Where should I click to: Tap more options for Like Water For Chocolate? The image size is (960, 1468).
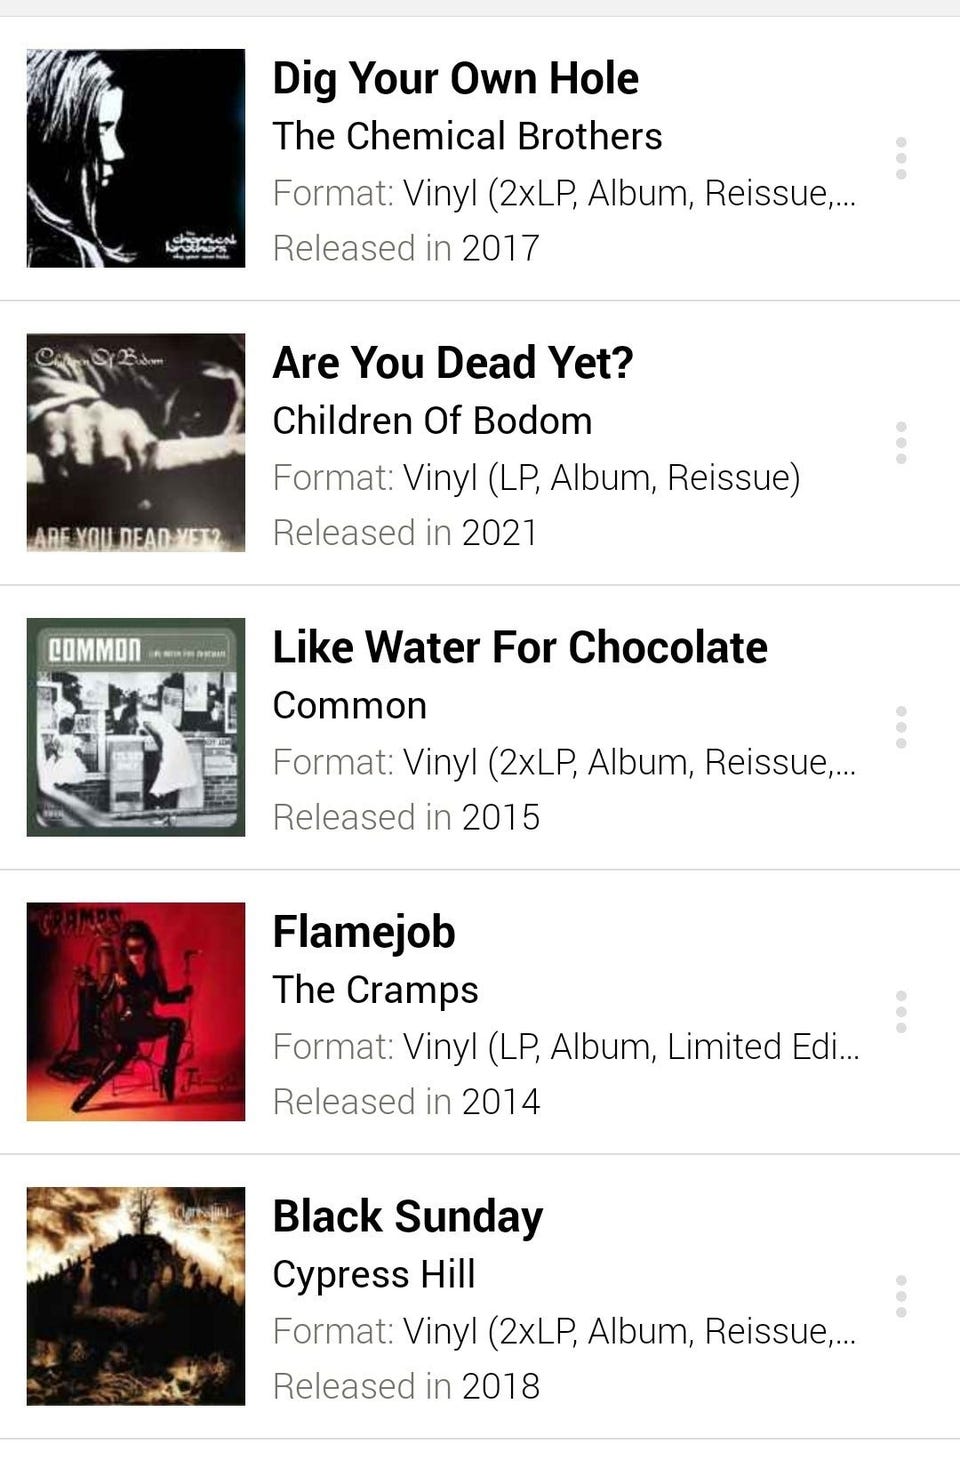pyautogui.click(x=901, y=727)
